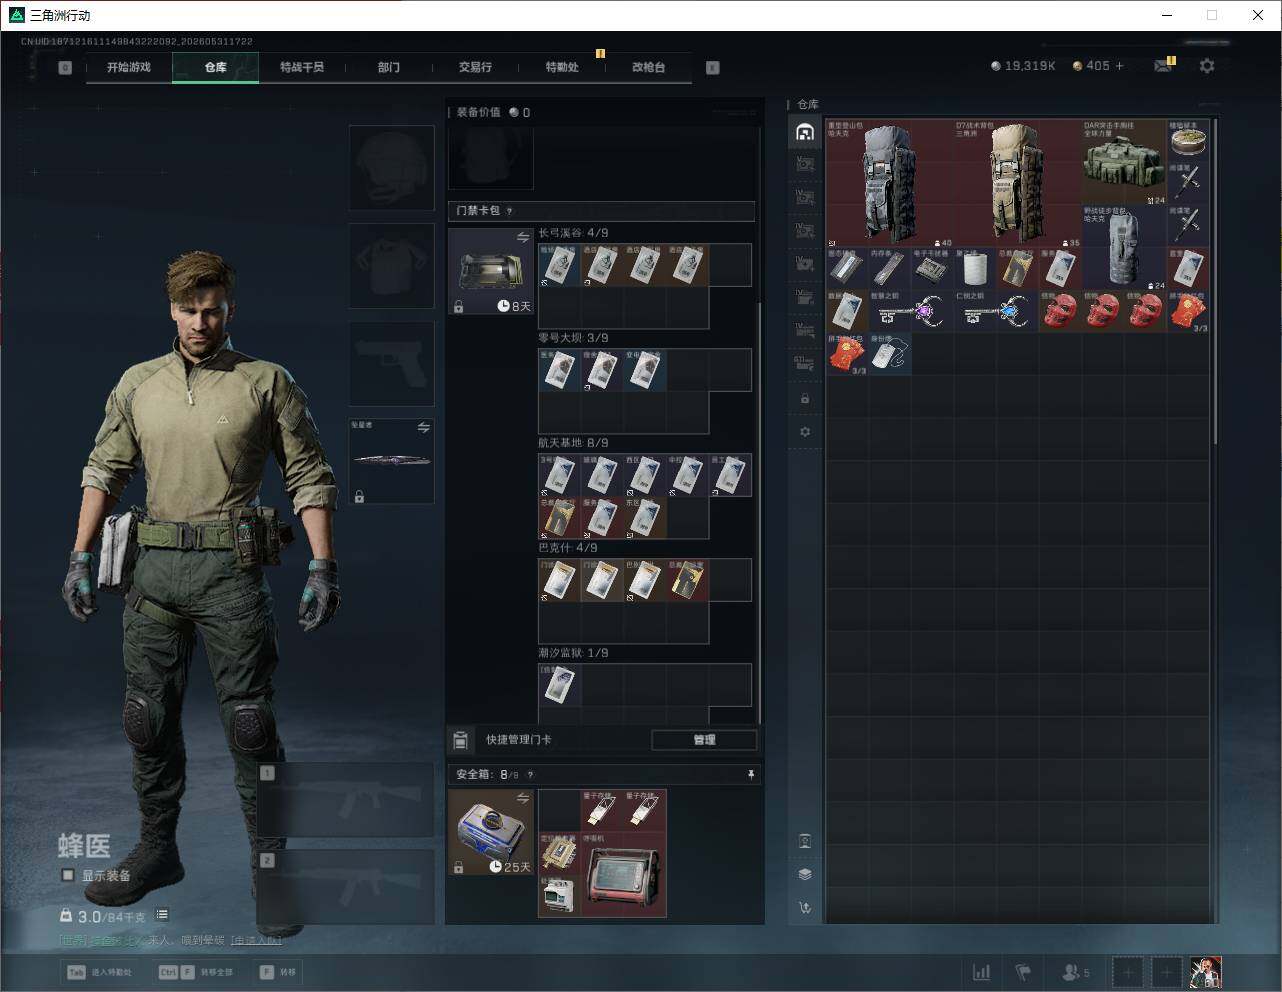
Task: Click the sort icon at warehouse sidebar bottom
Action: point(805,908)
